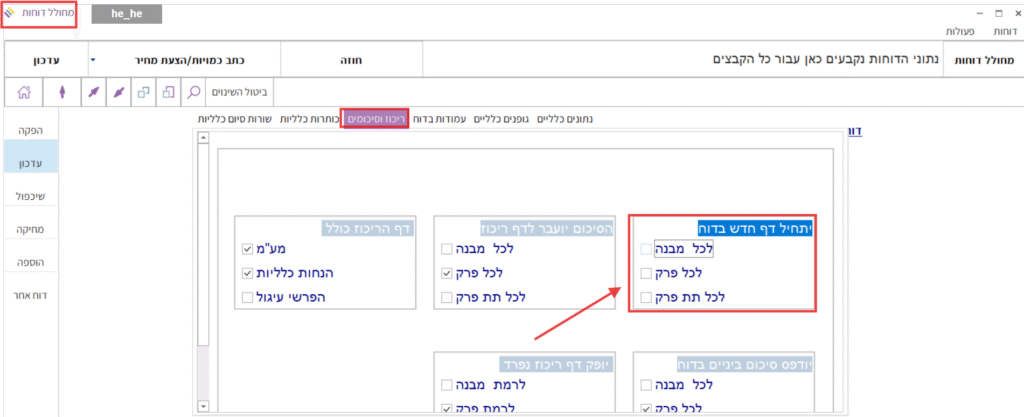Enable the הפרשי עיגול checkbox
Screen dimensions: 1024x417
click(x=247, y=297)
